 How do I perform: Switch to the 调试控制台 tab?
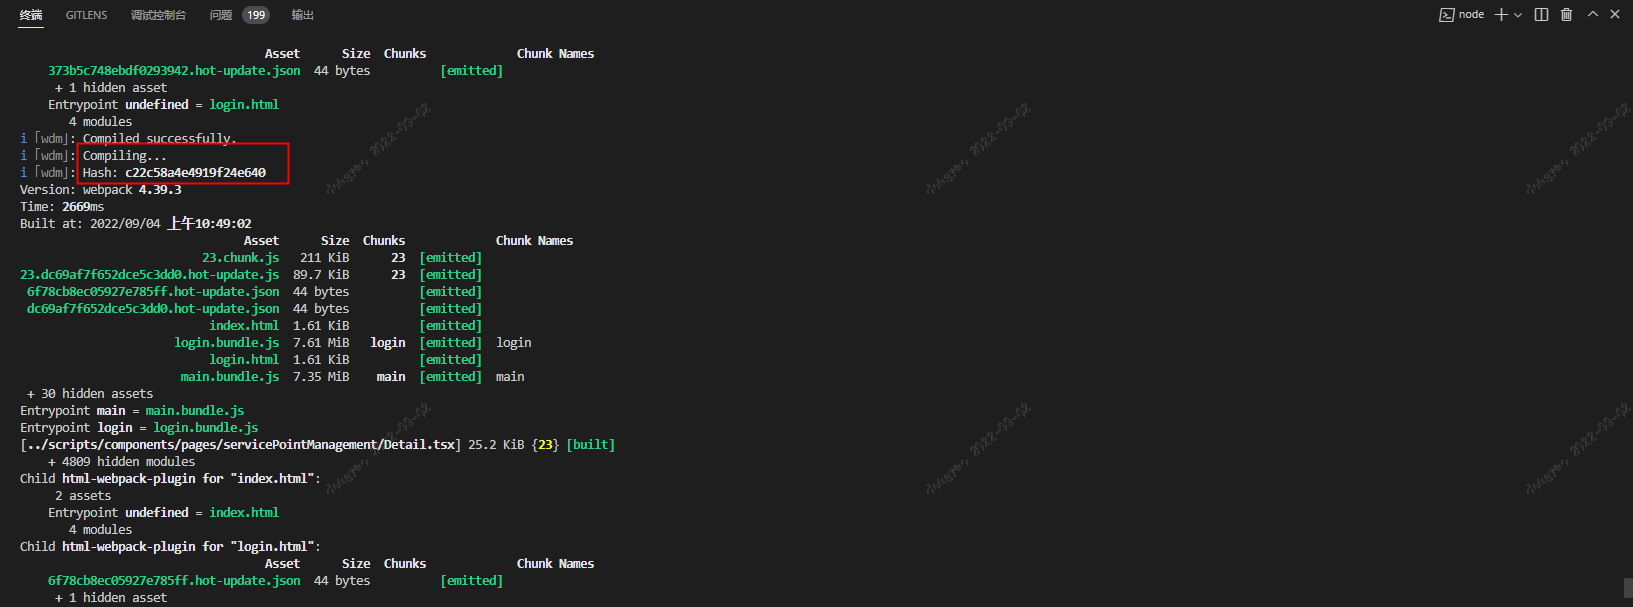pyautogui.click(x=158, y=15)
